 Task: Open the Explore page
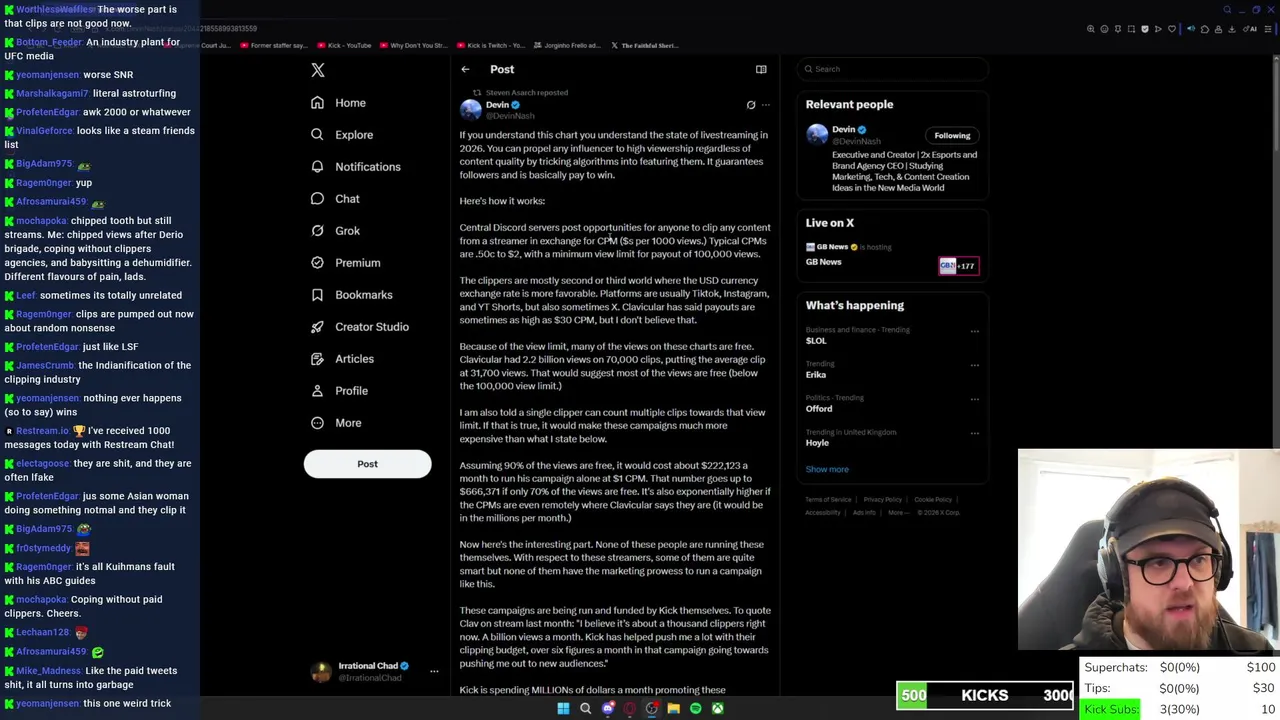[342, 135]
